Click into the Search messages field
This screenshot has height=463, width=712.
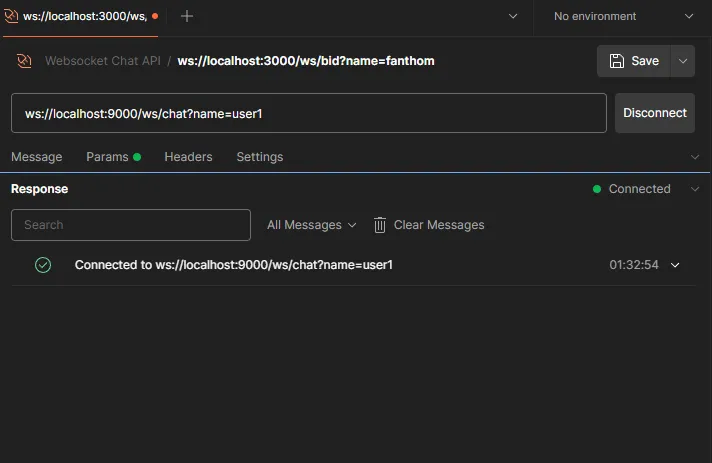click(131, 225)
